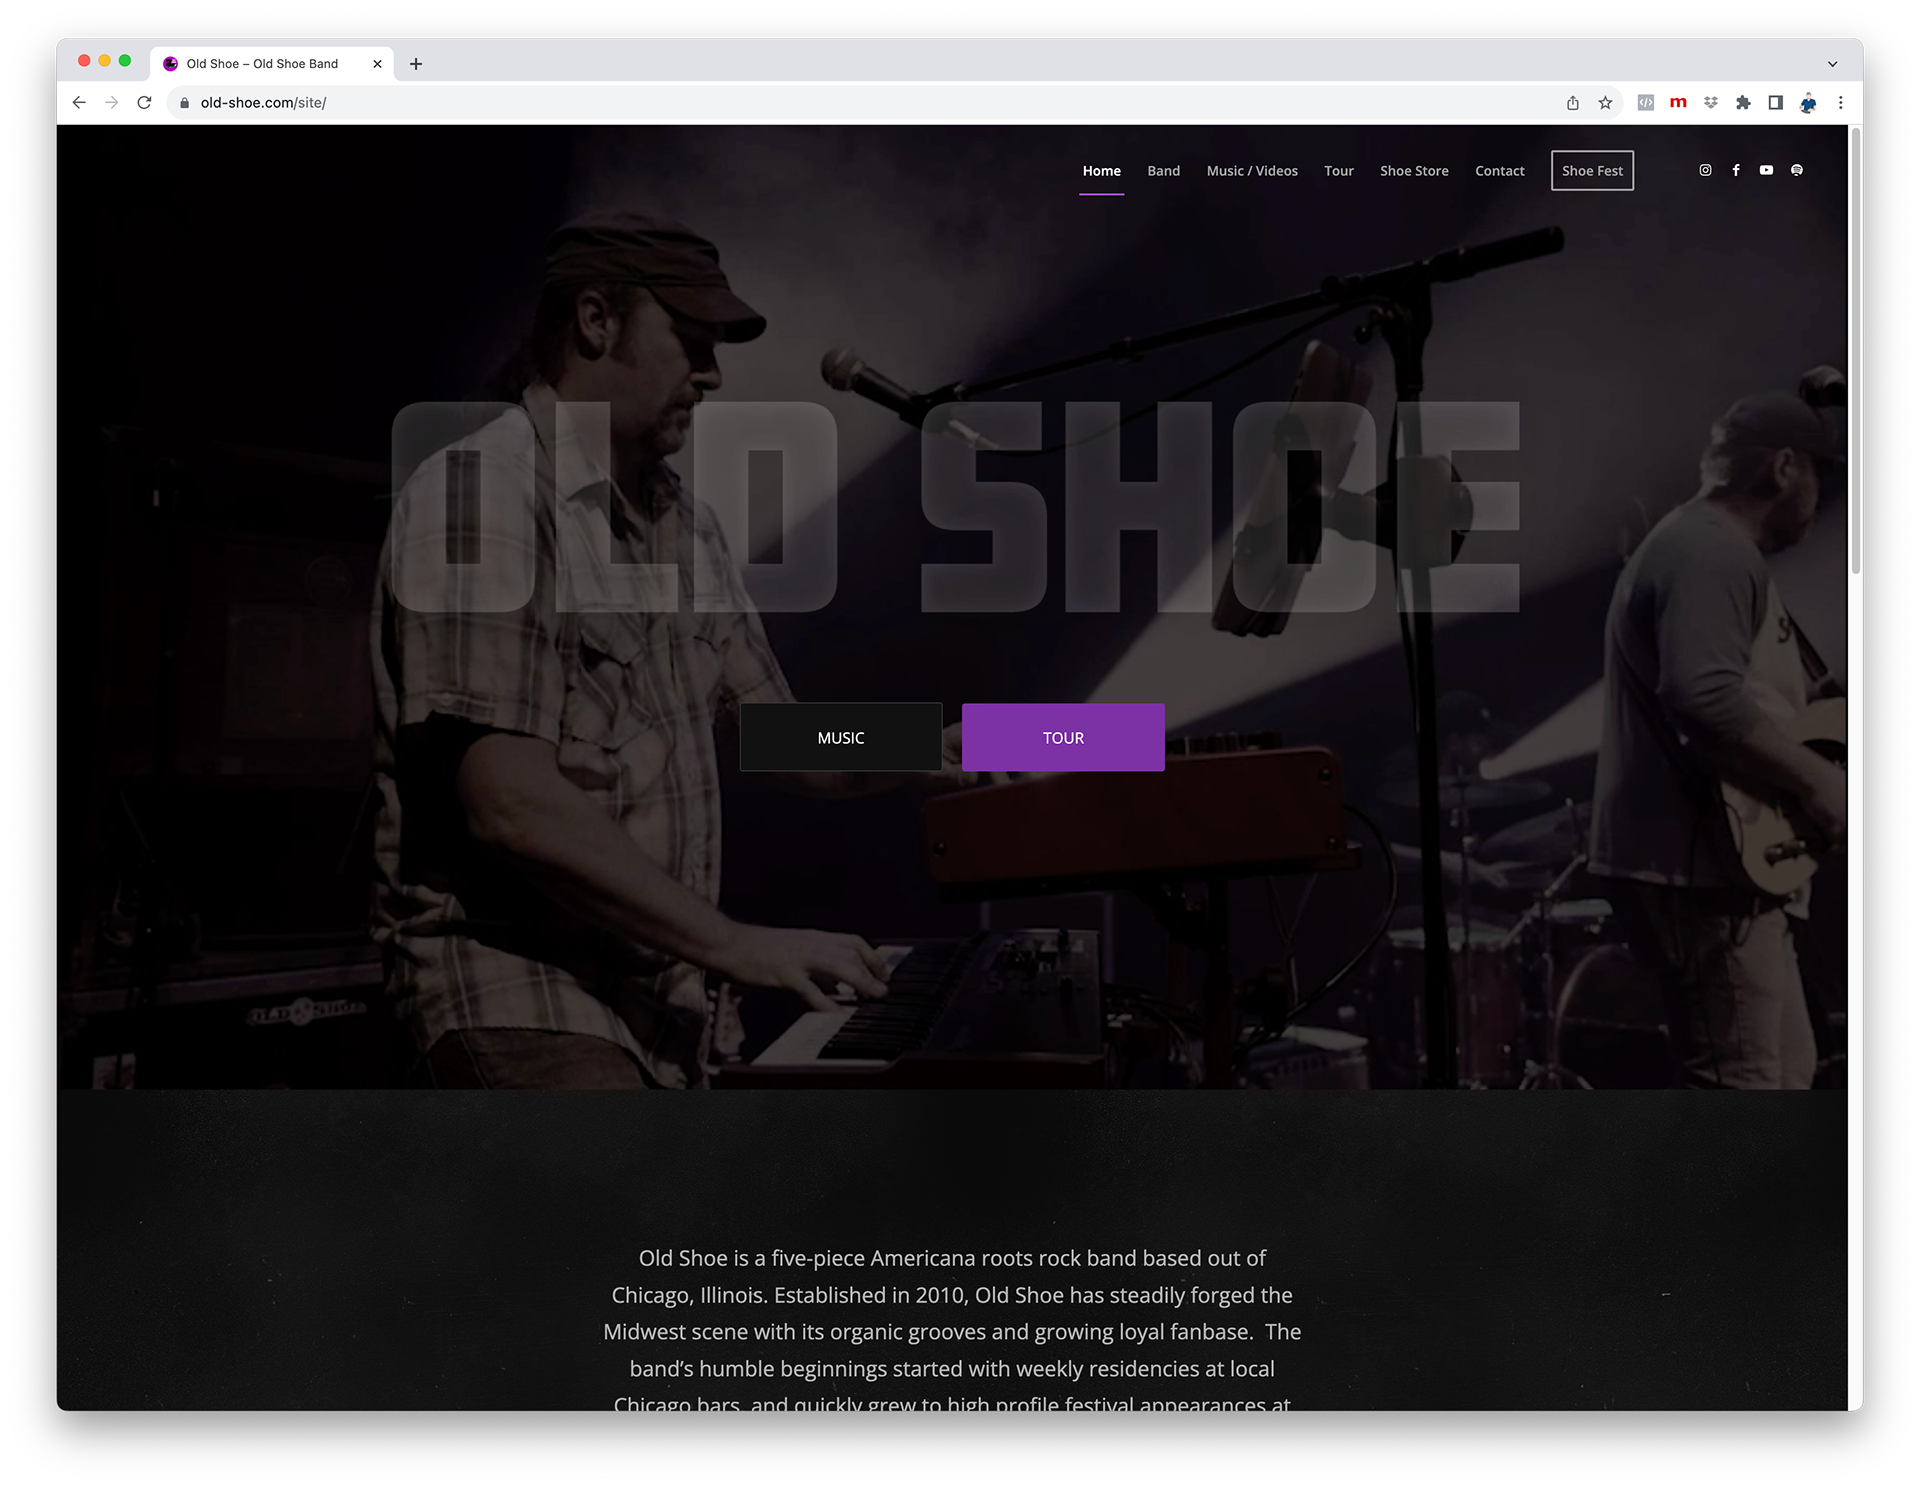This screenshot has width=1920, height=1486.
Task: Toggle the browser side panel
Action: tap(1775, 103)
